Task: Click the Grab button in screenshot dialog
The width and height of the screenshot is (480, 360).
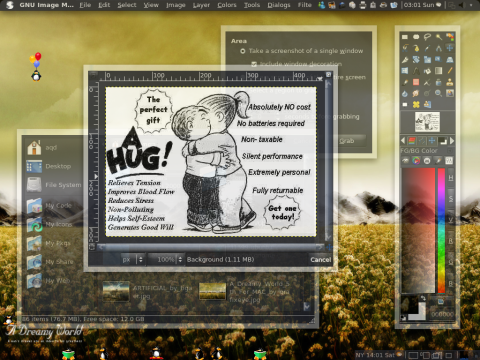Action: click(347, 141)
